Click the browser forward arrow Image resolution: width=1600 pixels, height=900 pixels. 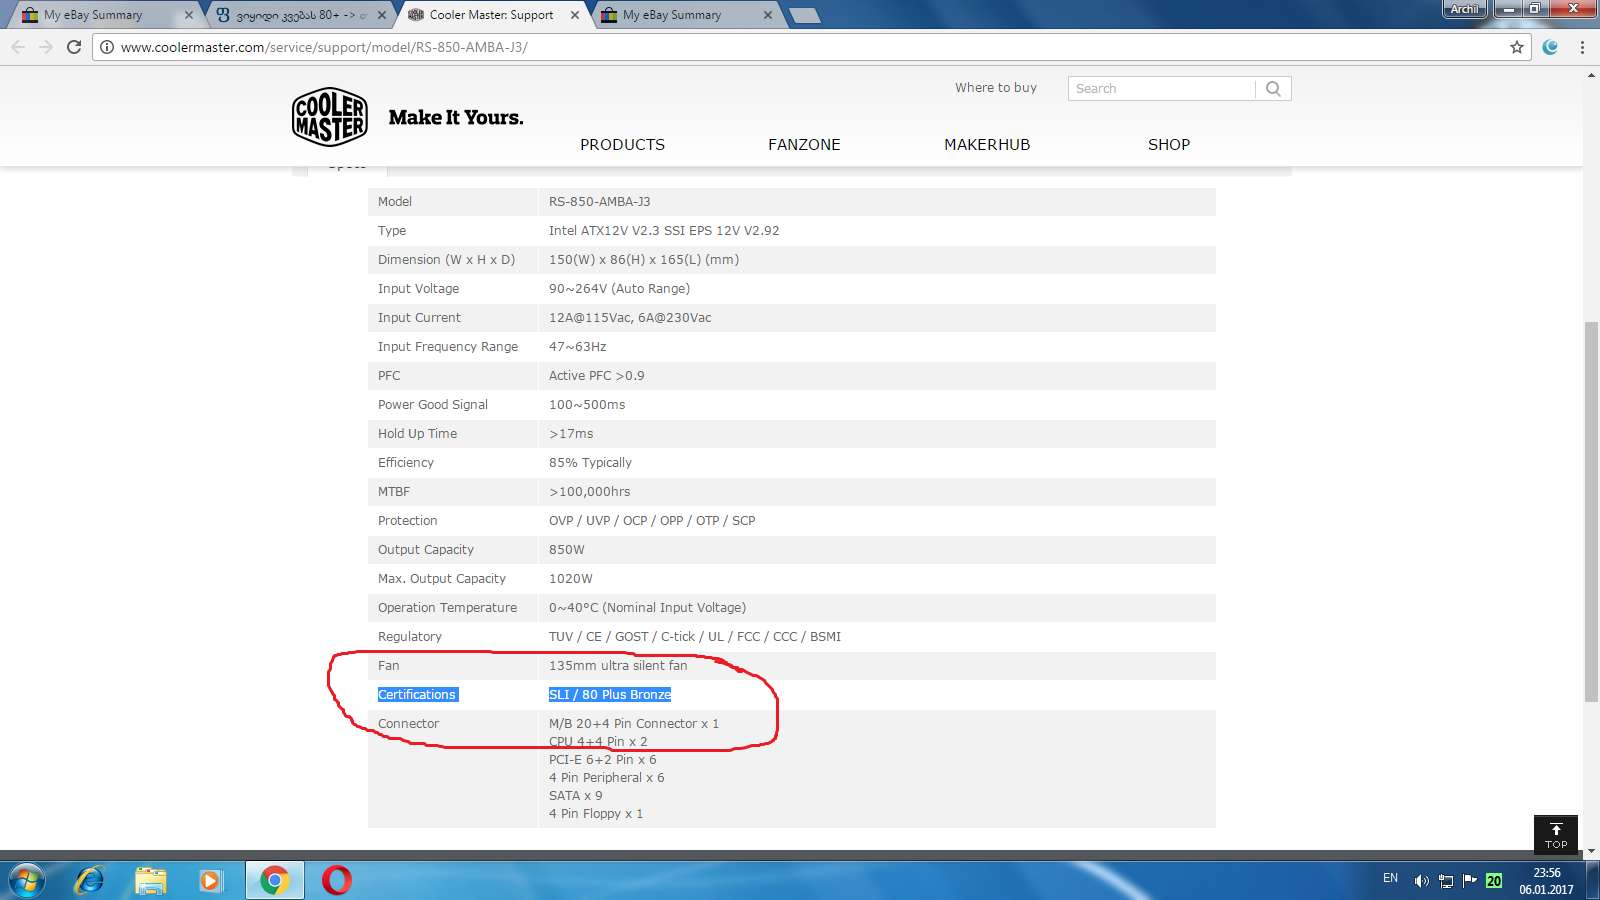(x=46, y=47)
